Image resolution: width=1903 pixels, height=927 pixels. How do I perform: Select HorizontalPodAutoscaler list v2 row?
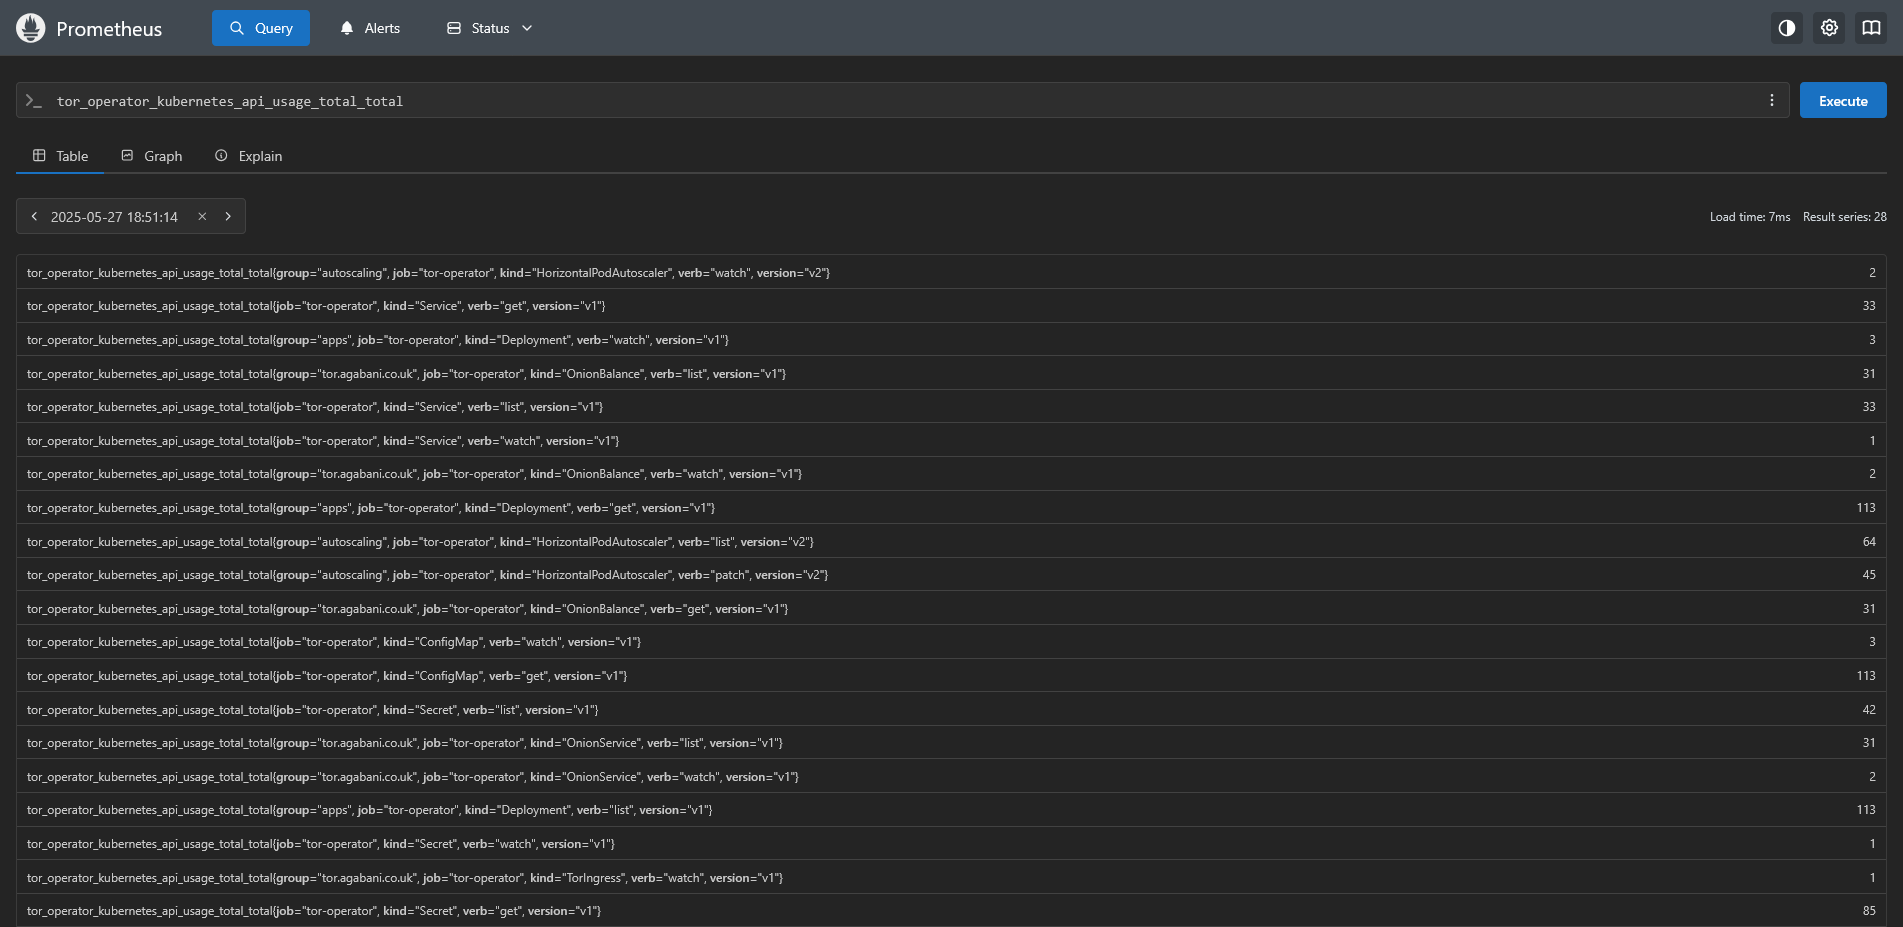(x=951, y=541)
